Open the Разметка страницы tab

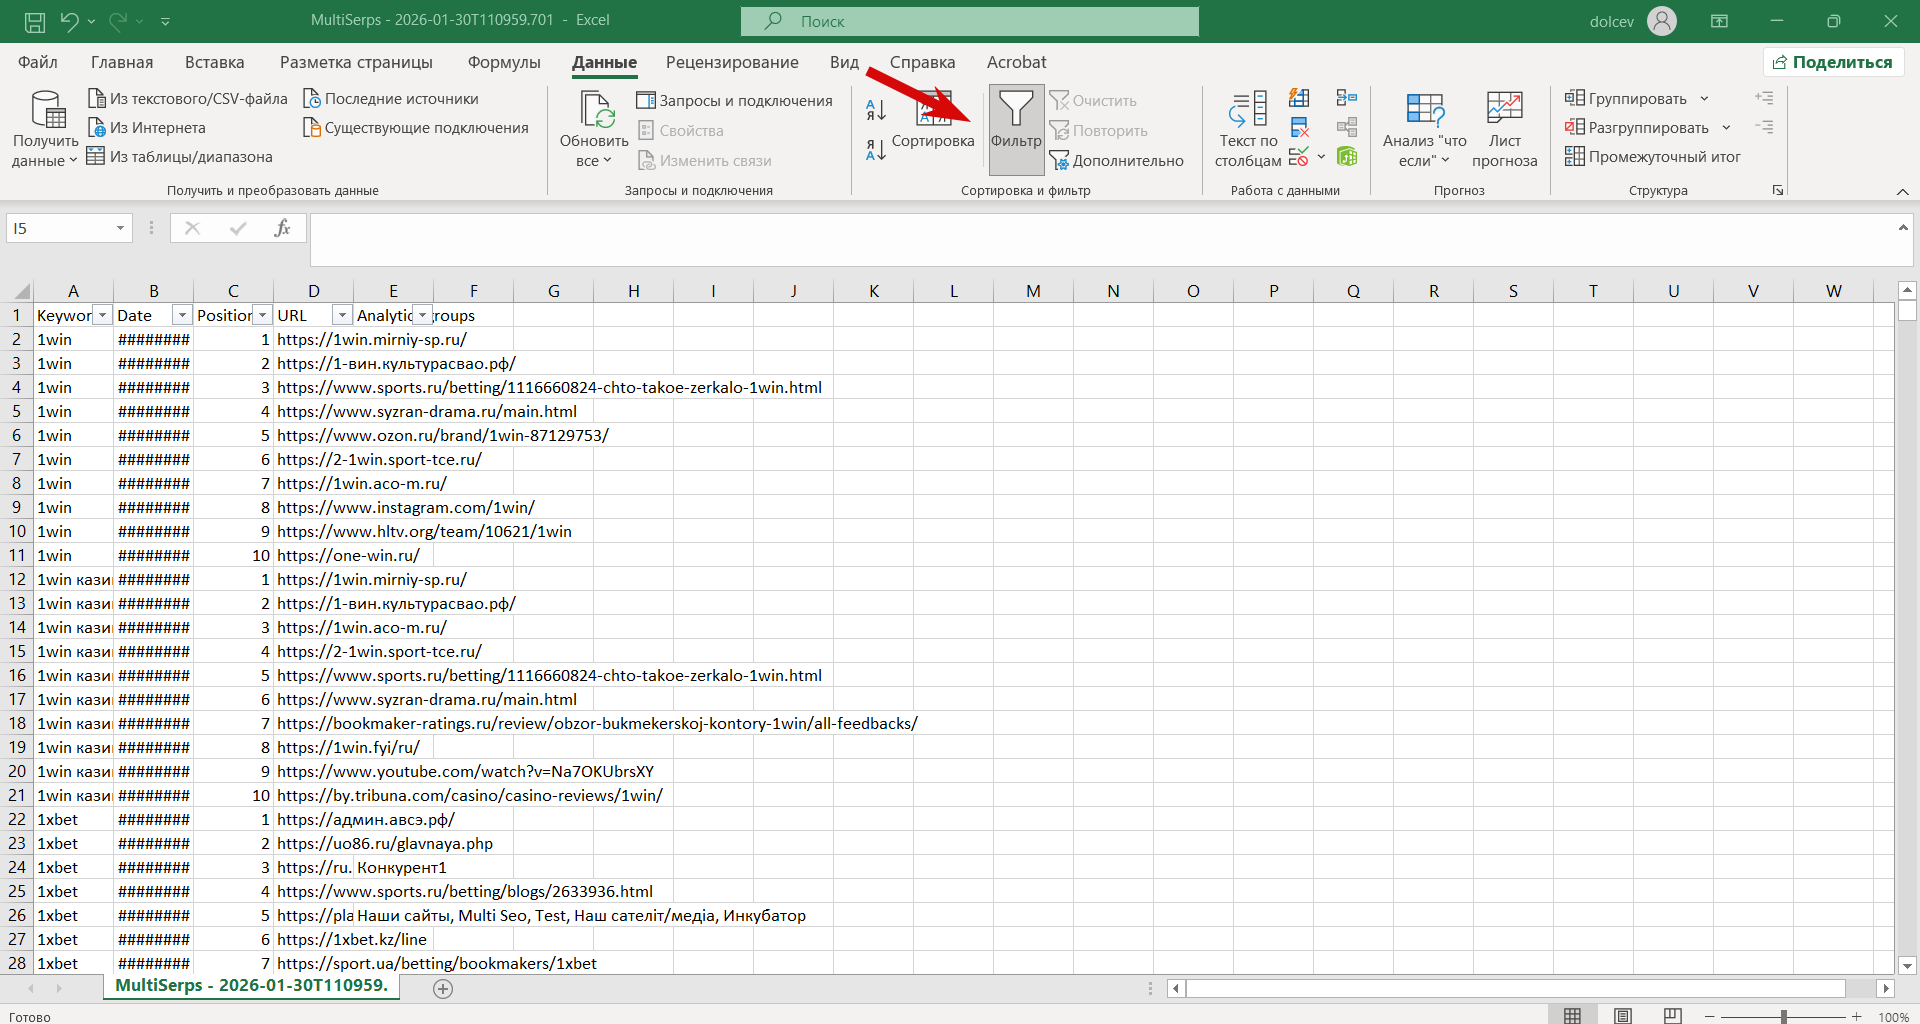[x=356, y=62]
